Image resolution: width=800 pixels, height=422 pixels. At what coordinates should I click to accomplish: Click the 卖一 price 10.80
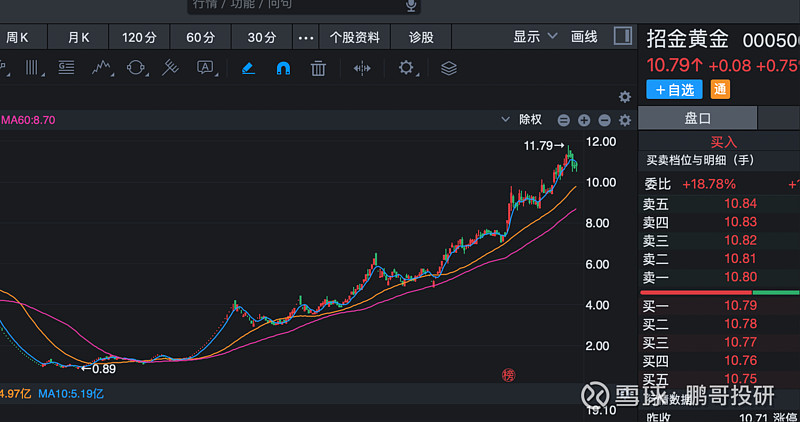pyautogui.click(x=740, y=277)
